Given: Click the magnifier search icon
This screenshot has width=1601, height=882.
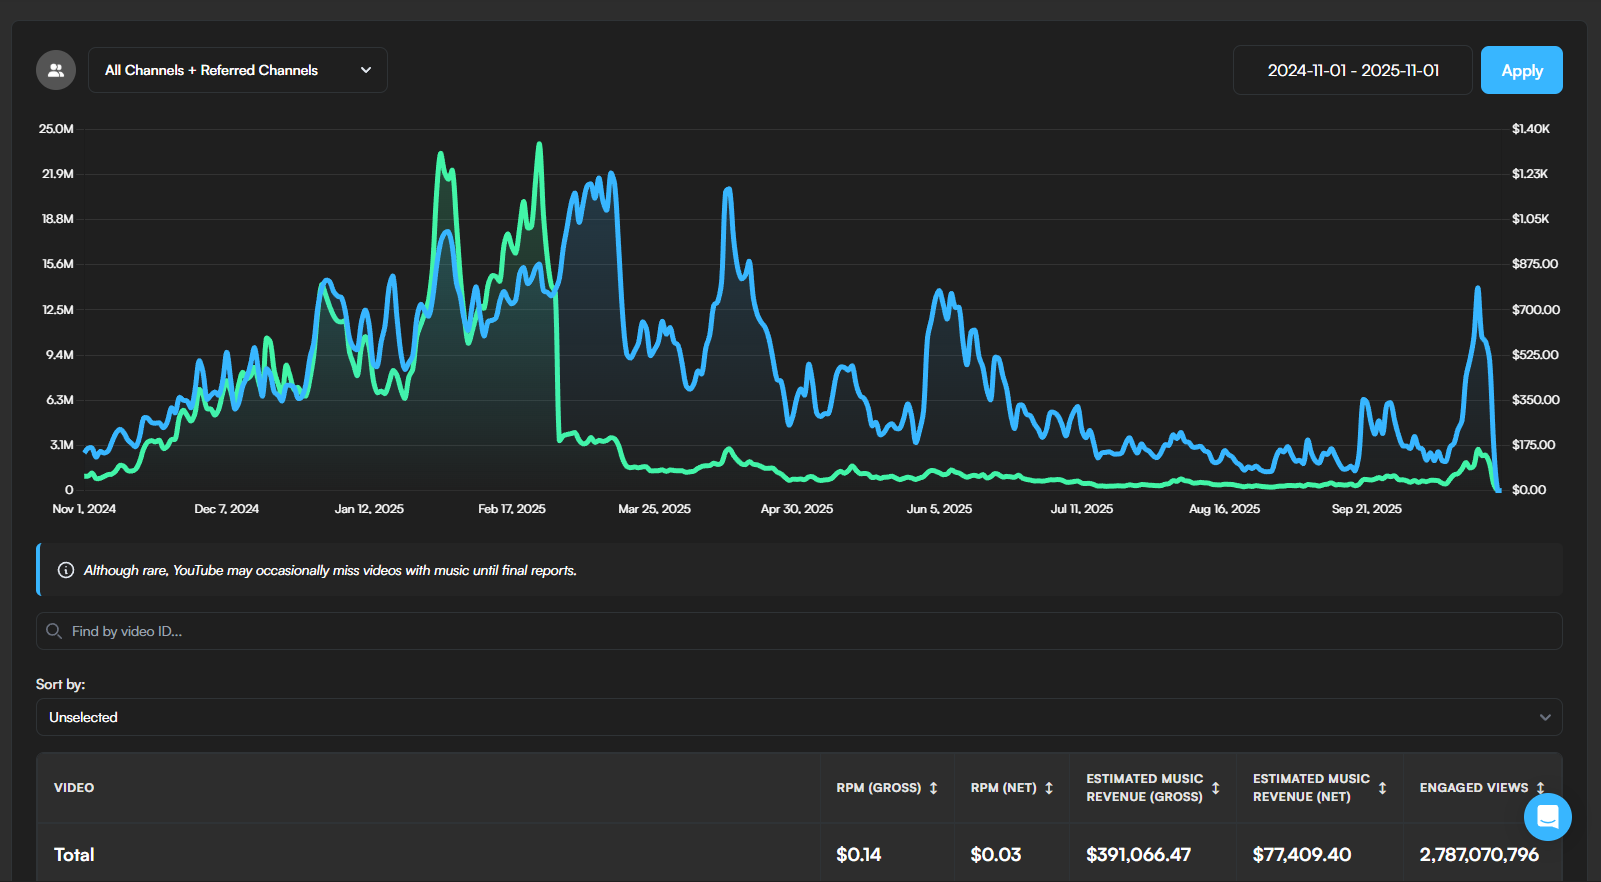Looking at the screenshot, I should (54, 631).
